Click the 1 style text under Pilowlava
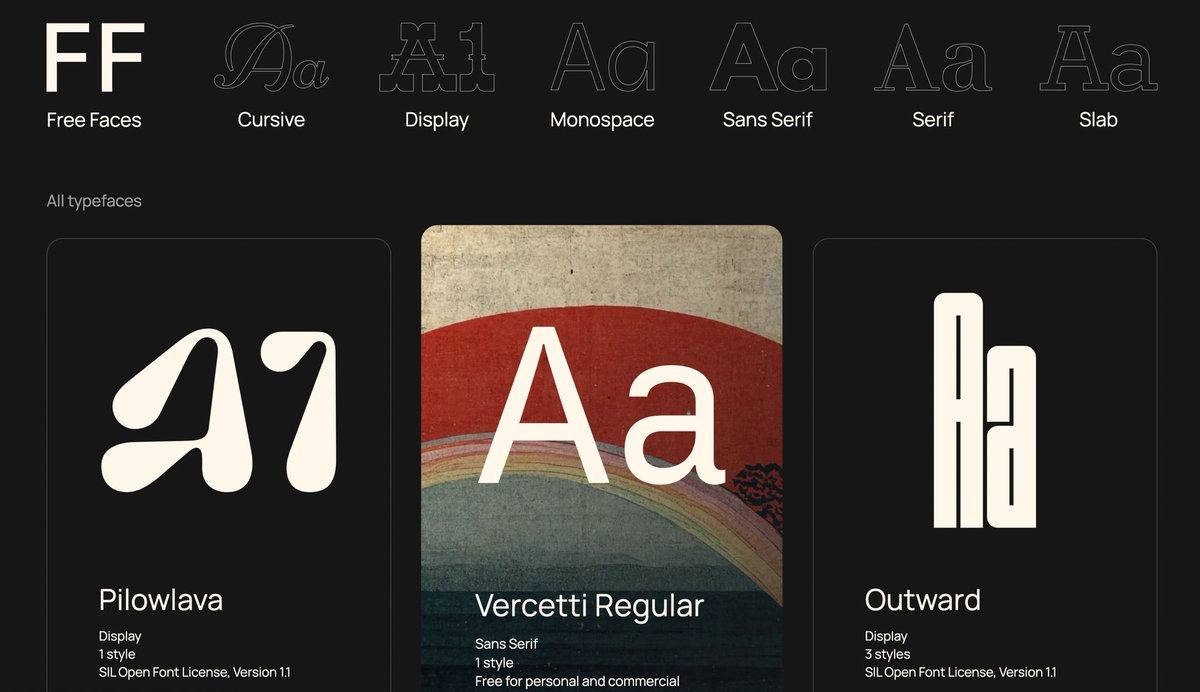 click(117, 654)
